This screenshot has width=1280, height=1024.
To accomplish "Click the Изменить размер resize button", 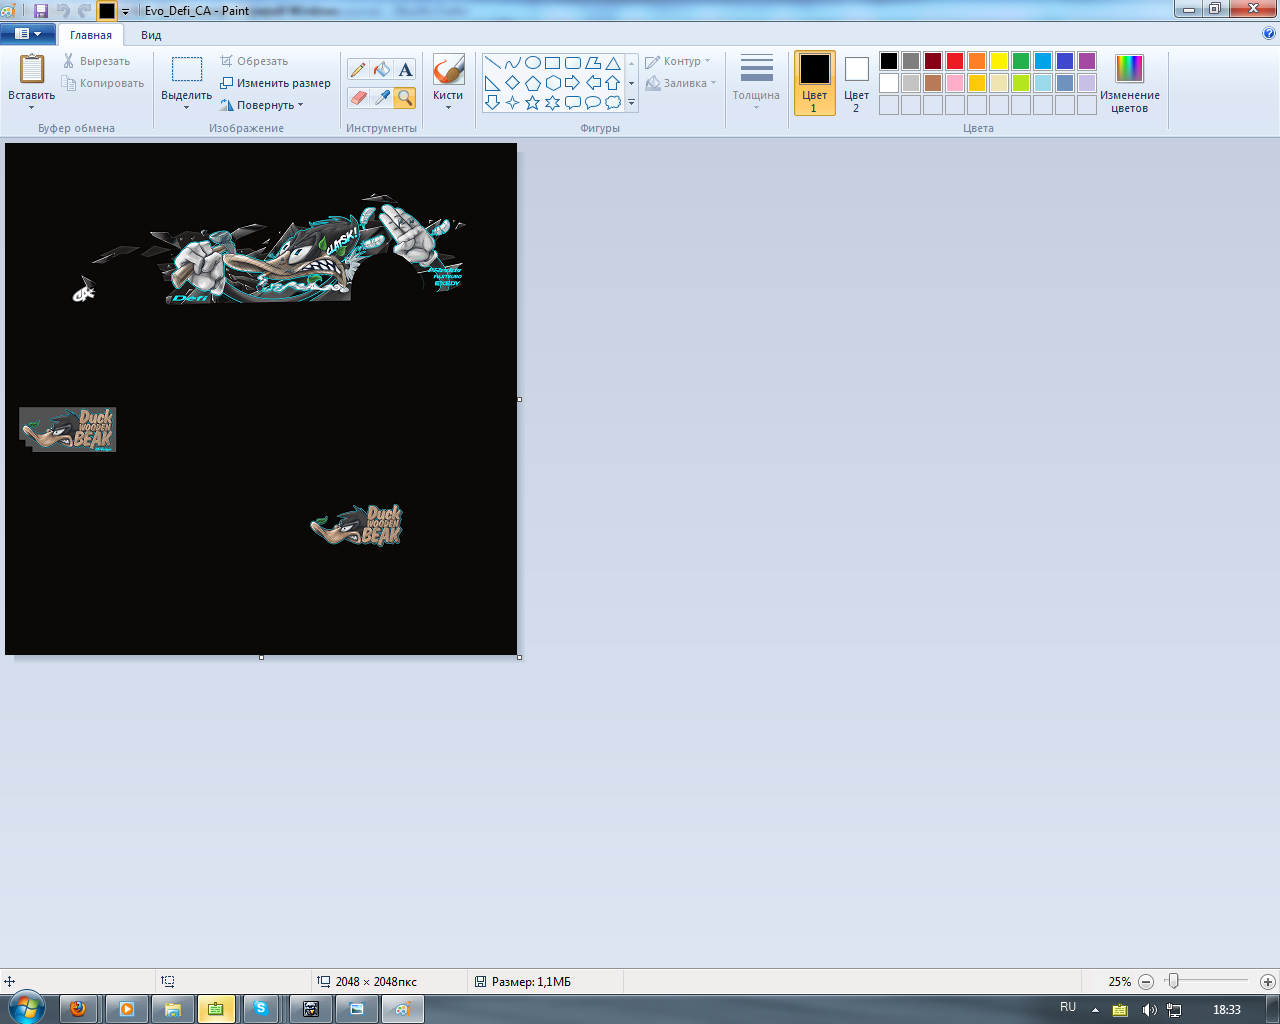I will point(275,83).
